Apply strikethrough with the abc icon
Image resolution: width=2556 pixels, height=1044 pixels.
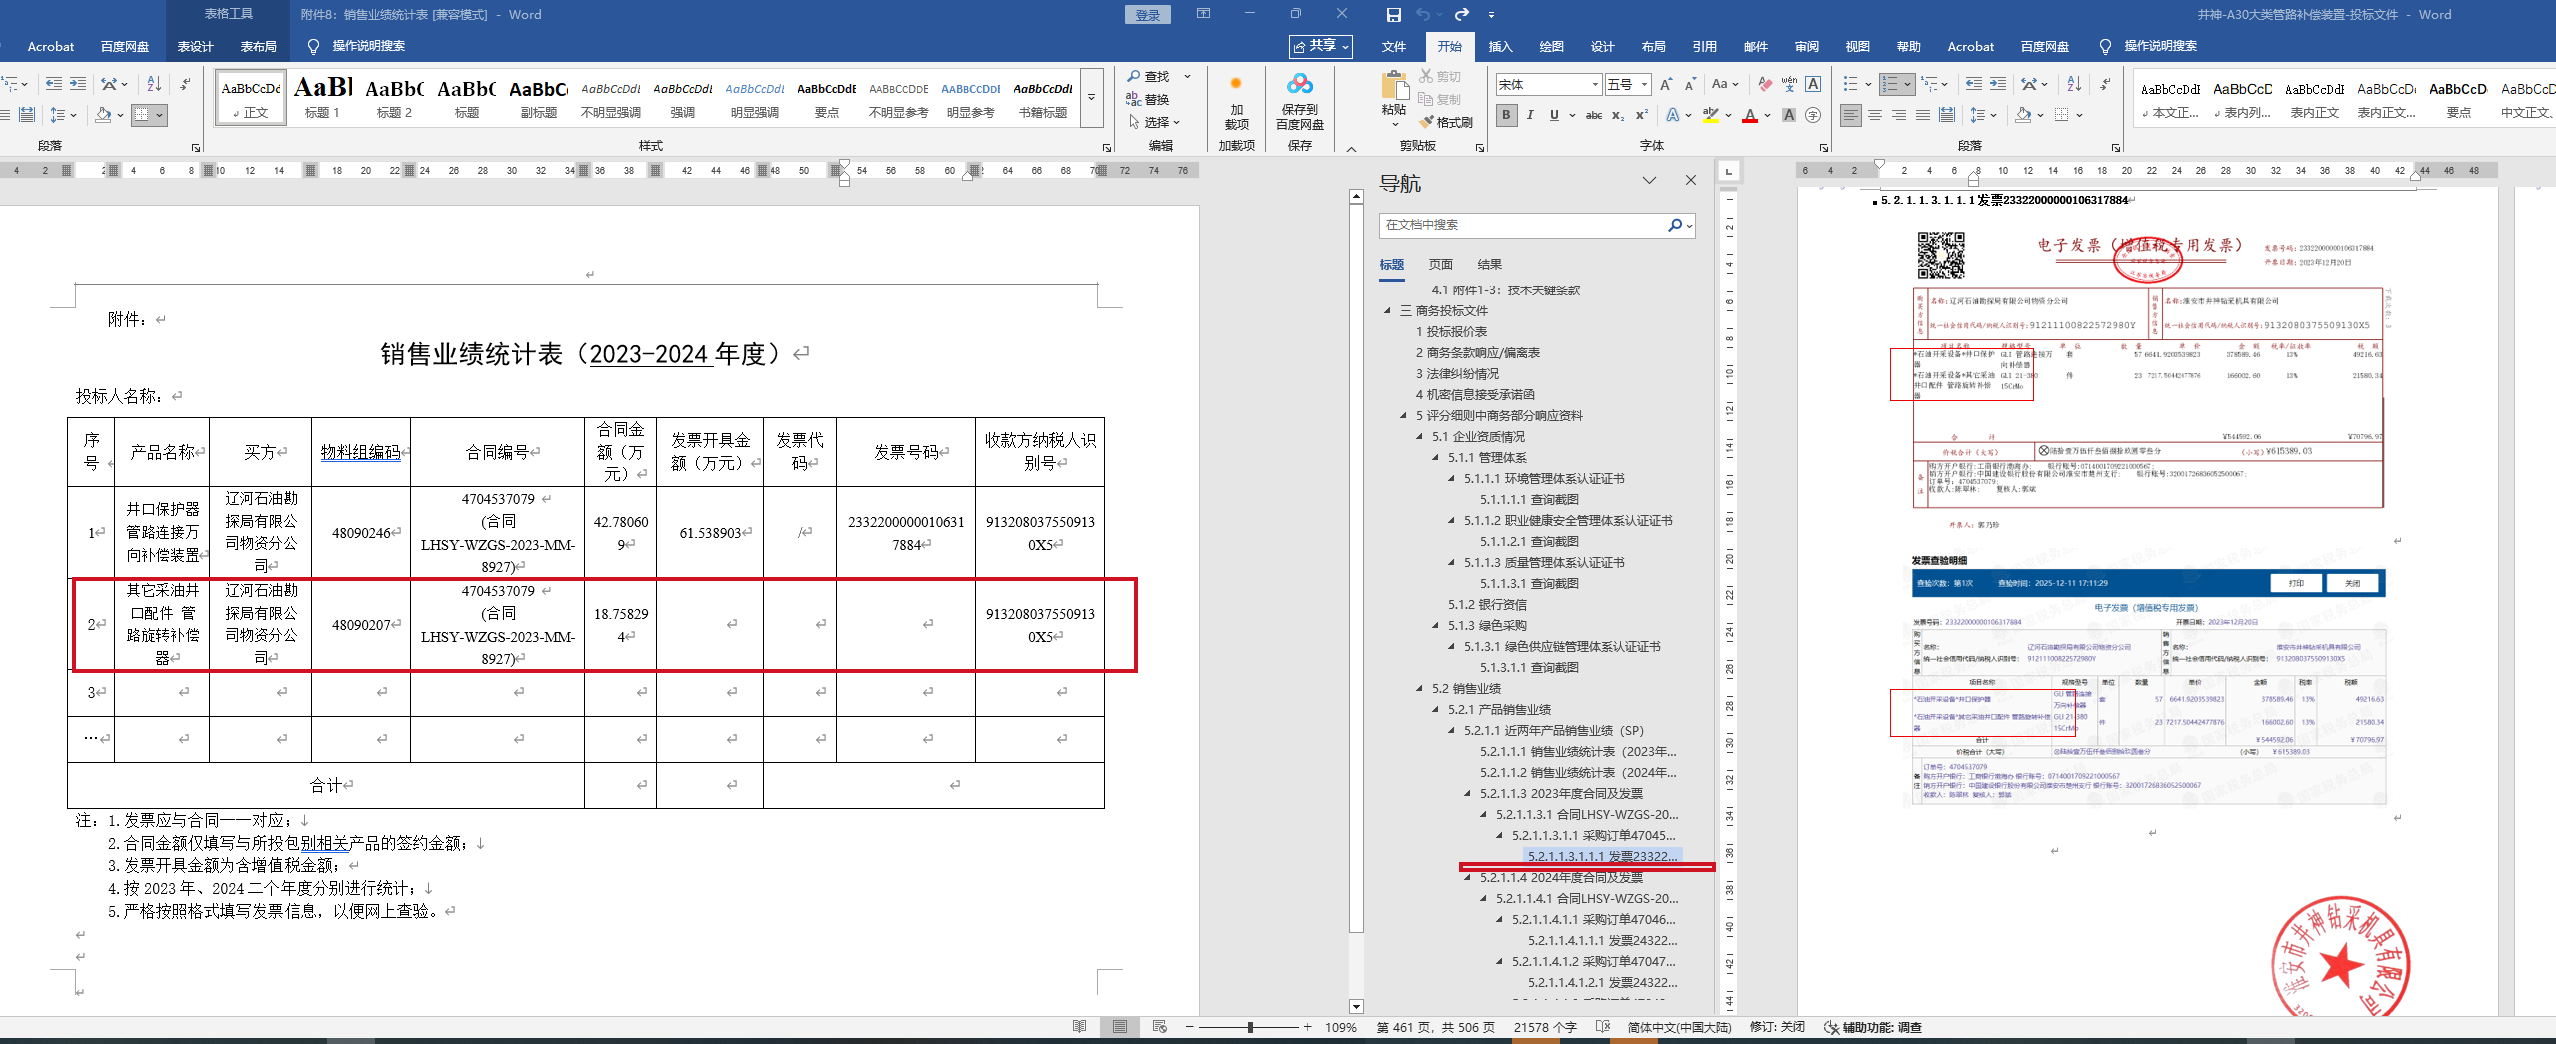pyautogui.click(x=1594, y=115)
